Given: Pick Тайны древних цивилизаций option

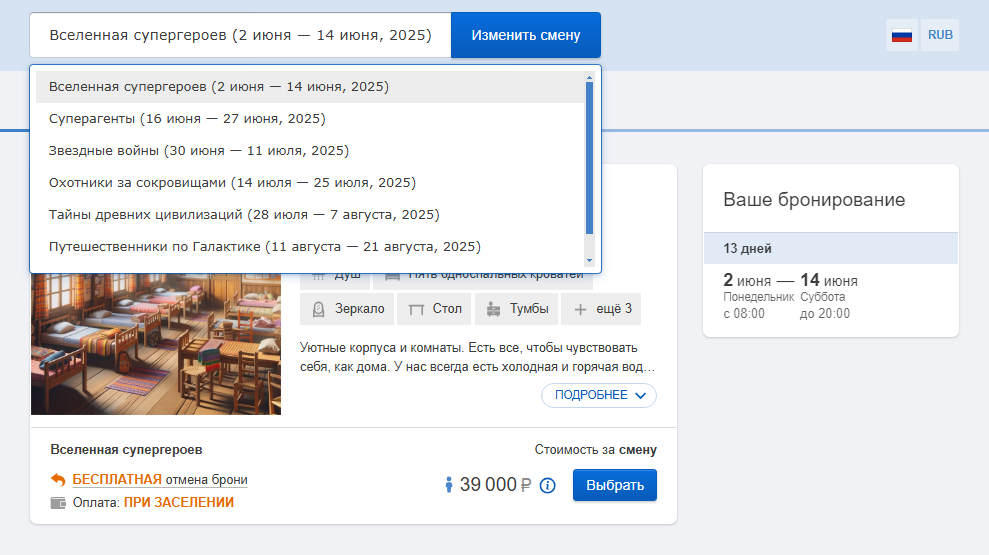Looking at the screenshot, I should [x=310, y=214].
